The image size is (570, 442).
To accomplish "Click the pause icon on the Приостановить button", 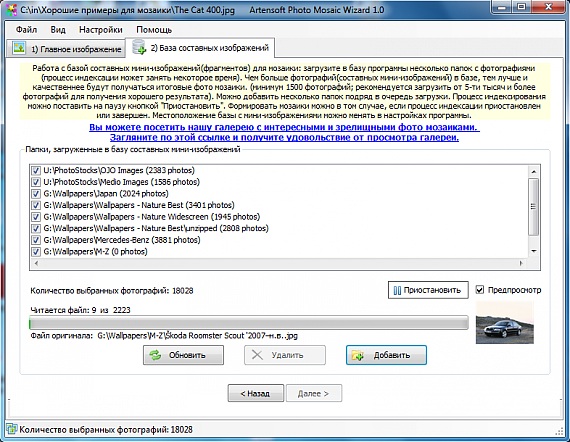I will click(x=397, y=290).
